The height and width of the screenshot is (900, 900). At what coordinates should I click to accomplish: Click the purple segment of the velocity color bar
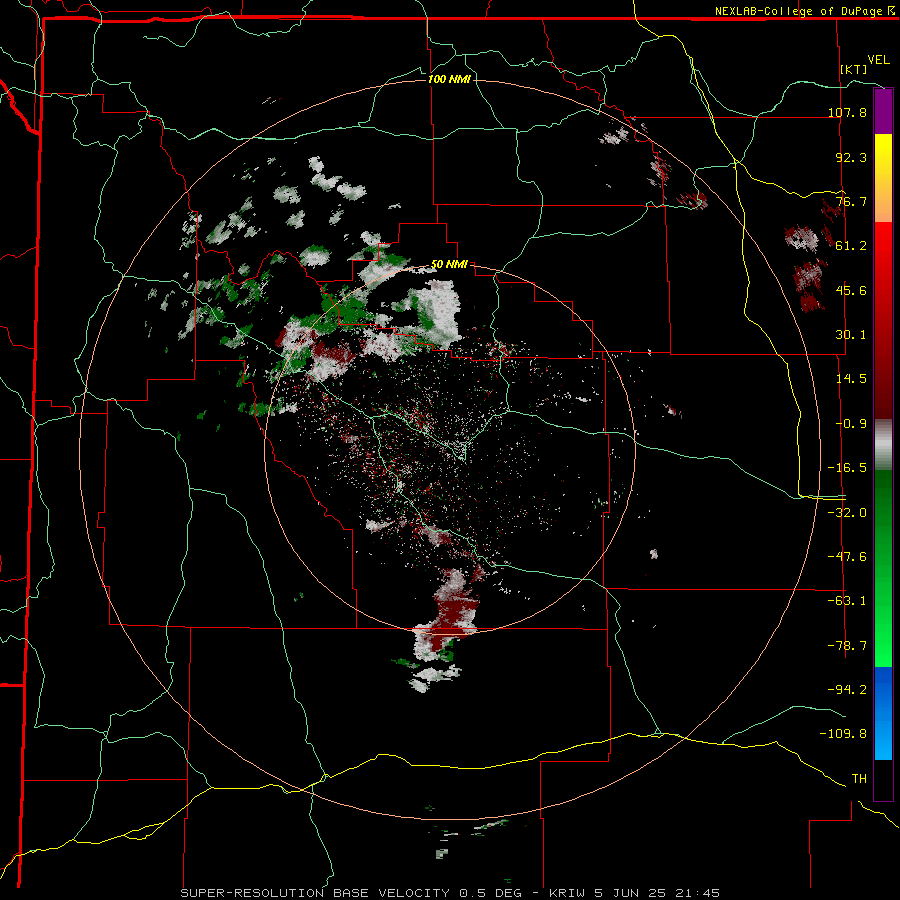click(883, 111)
